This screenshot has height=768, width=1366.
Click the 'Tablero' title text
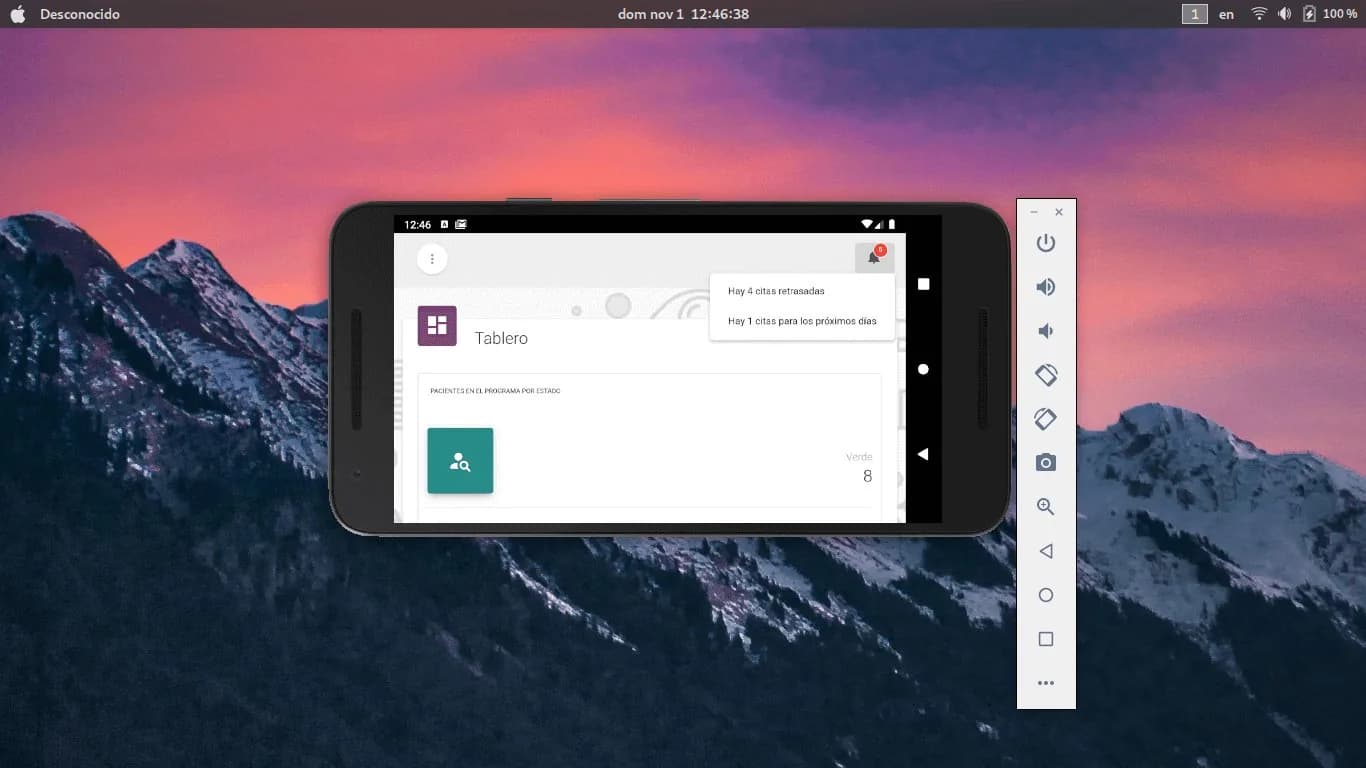(x=501, y=338)
